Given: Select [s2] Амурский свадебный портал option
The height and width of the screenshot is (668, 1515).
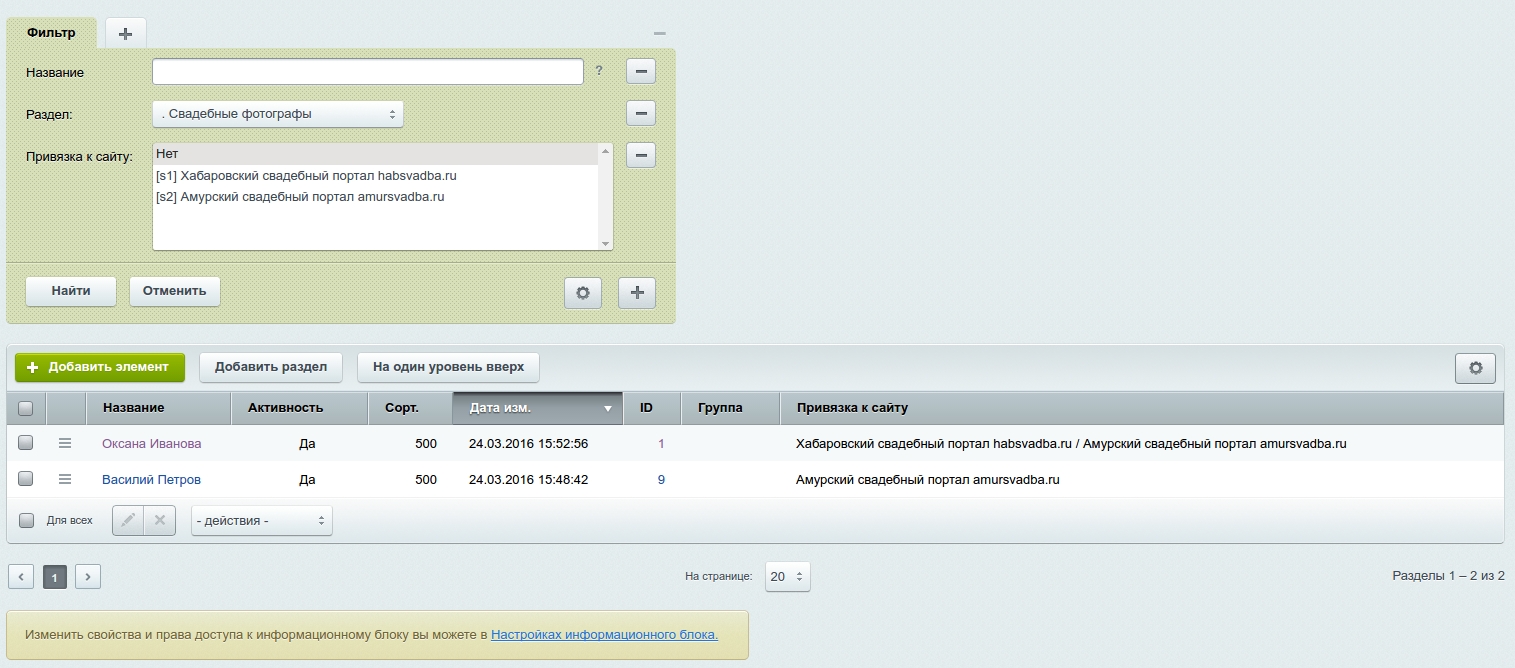Looking at the screenshot, I should point(376,197).
